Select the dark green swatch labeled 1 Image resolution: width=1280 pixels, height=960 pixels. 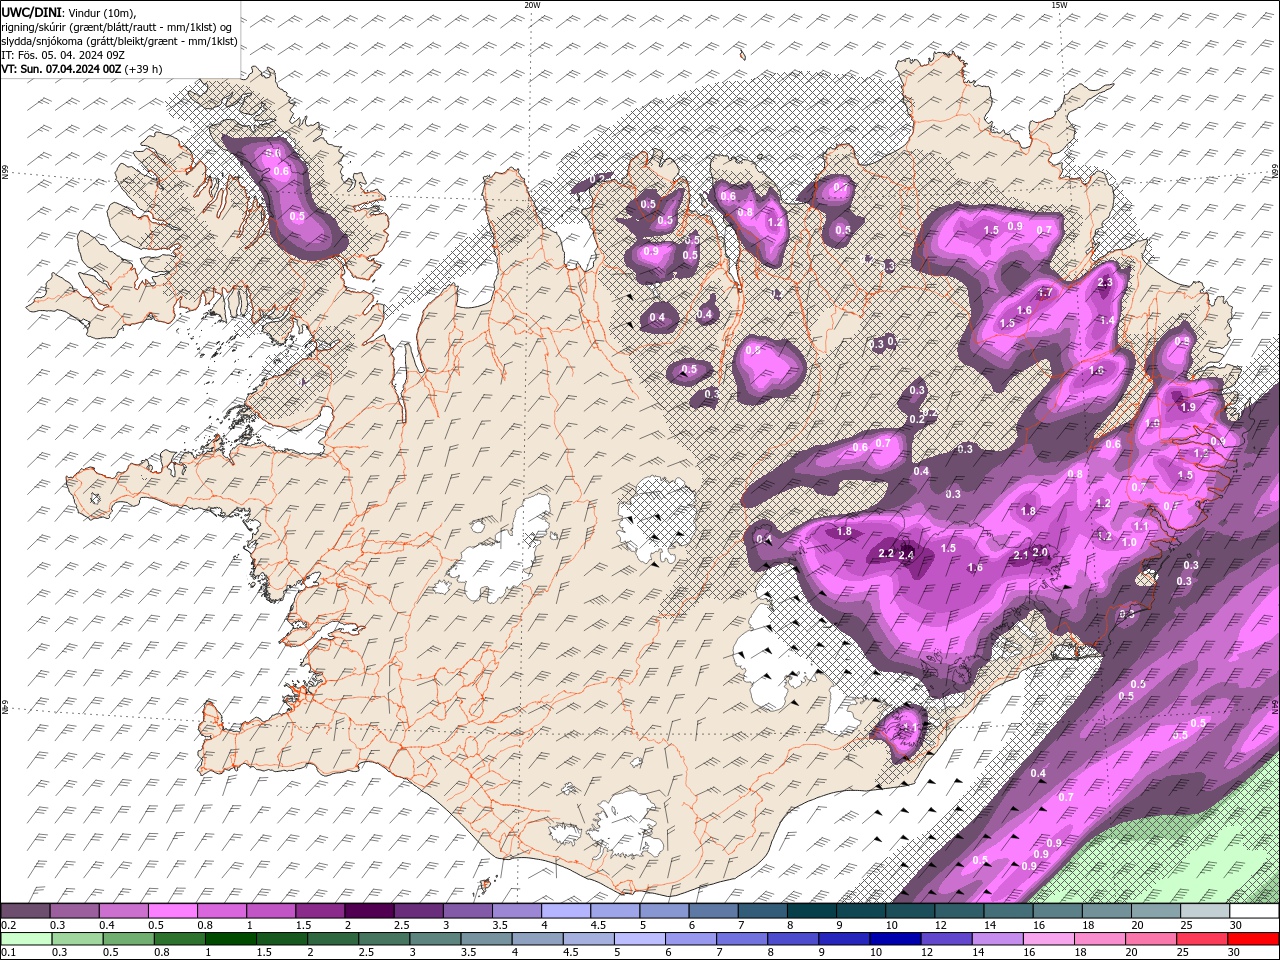(x=230, y=939)
